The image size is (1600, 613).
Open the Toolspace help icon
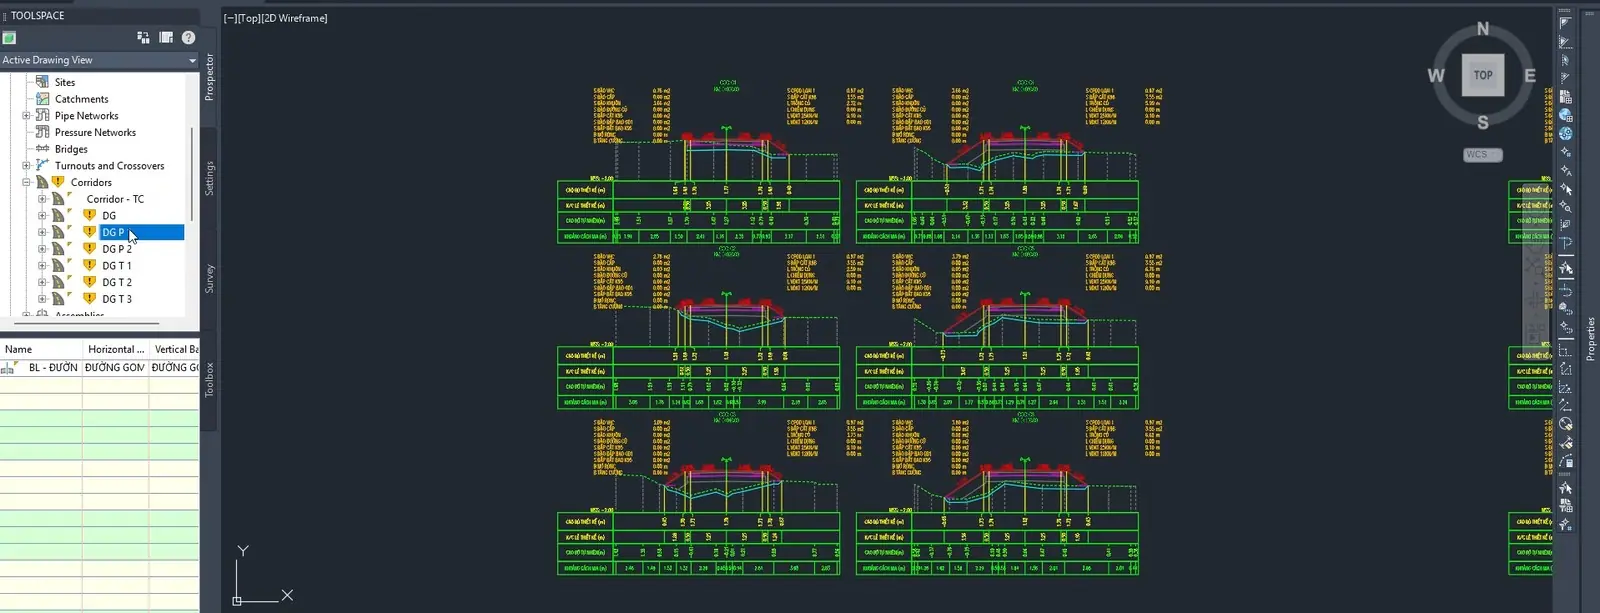[188, 38]
